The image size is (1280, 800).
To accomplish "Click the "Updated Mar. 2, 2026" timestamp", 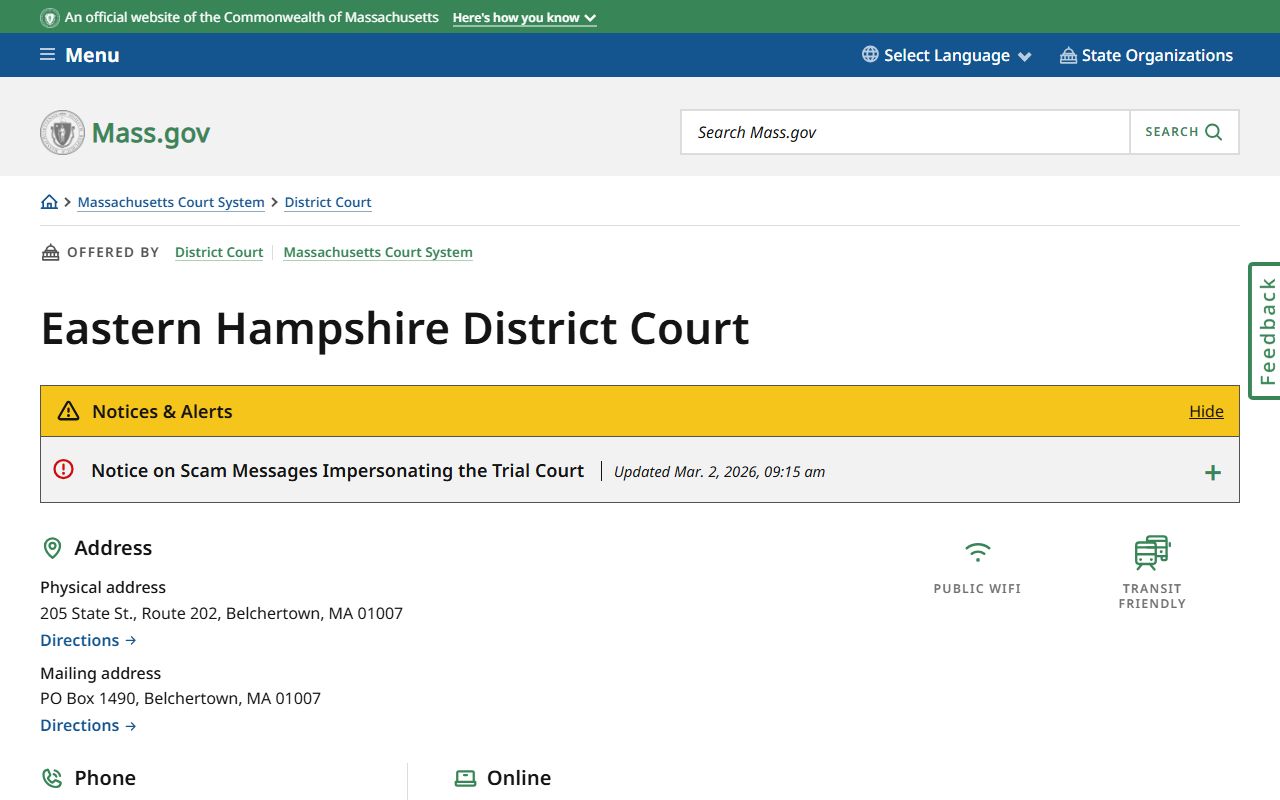I will click(719, 472).
